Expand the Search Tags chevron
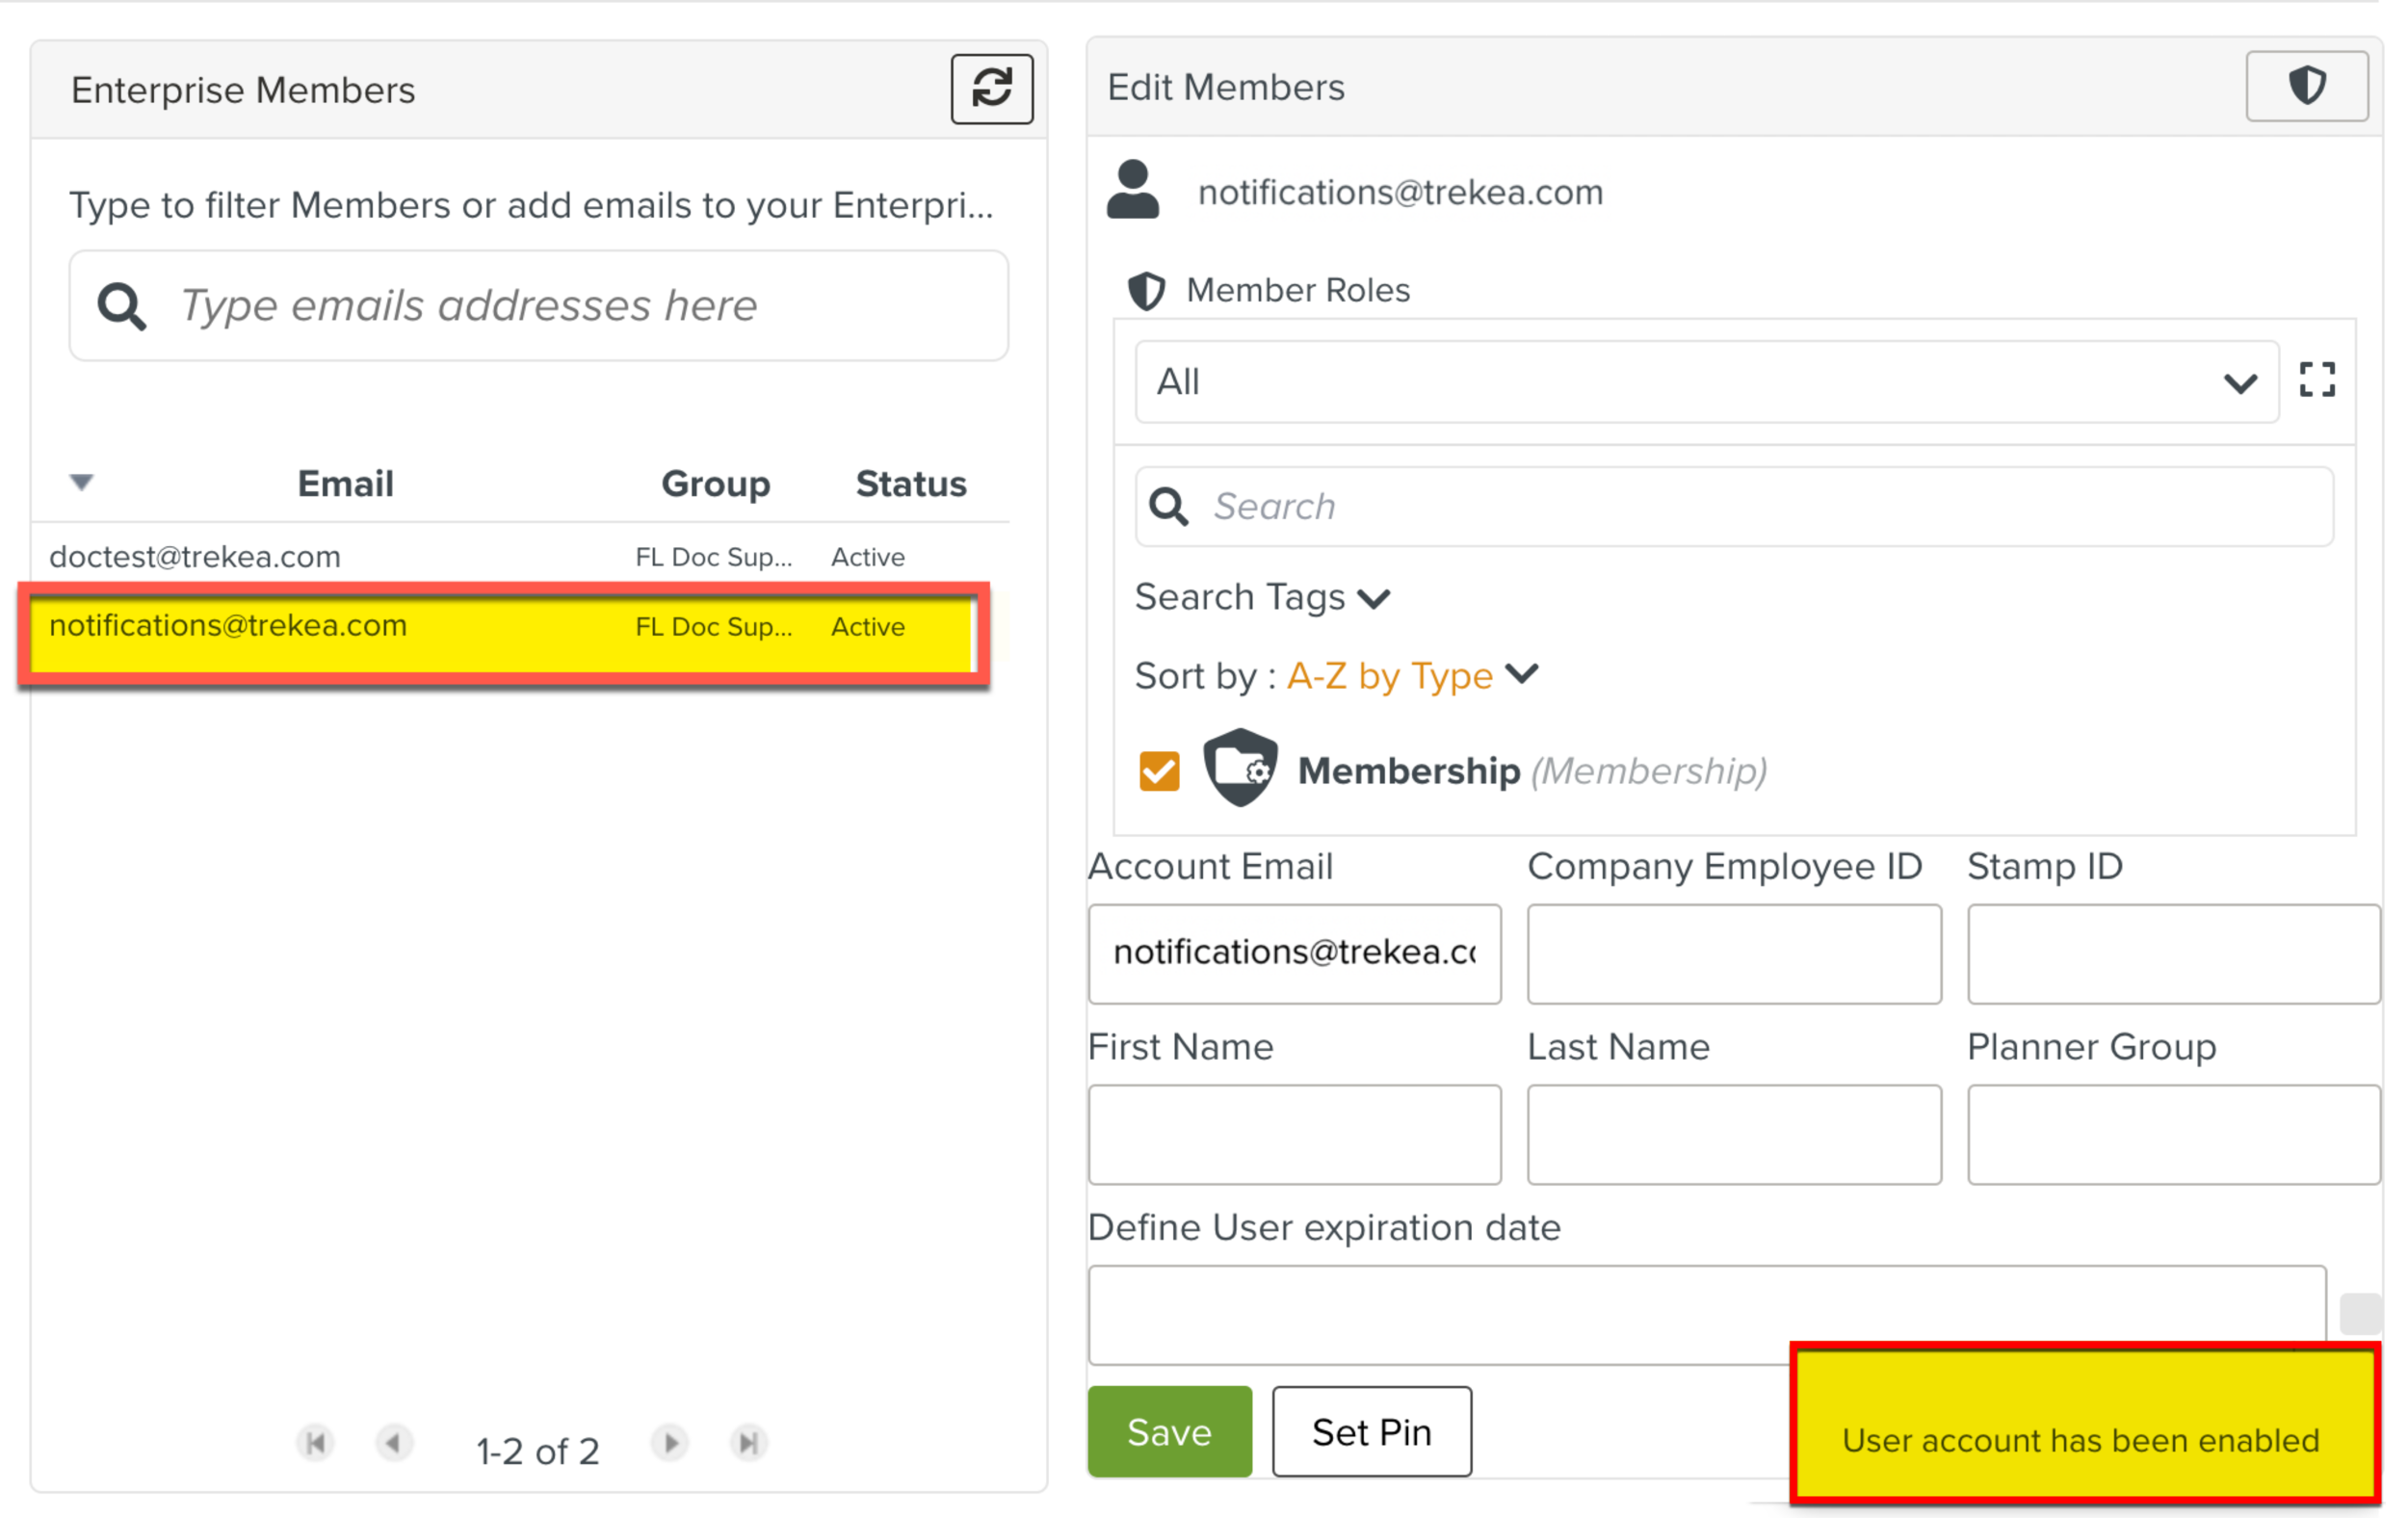 coord(1374,598)
